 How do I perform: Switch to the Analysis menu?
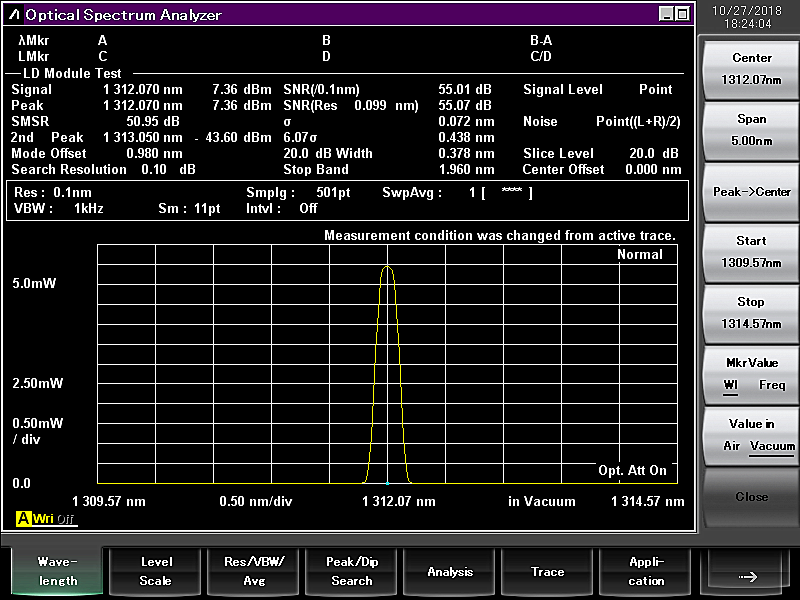click(450, 572)
